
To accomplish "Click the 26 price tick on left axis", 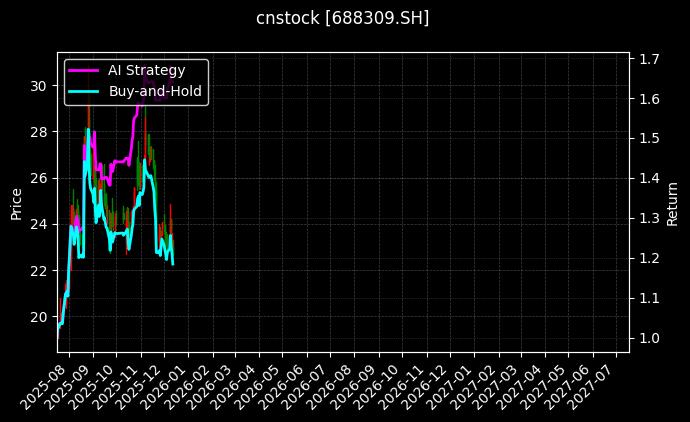I will pyautogui.click(x=38, y=178).
